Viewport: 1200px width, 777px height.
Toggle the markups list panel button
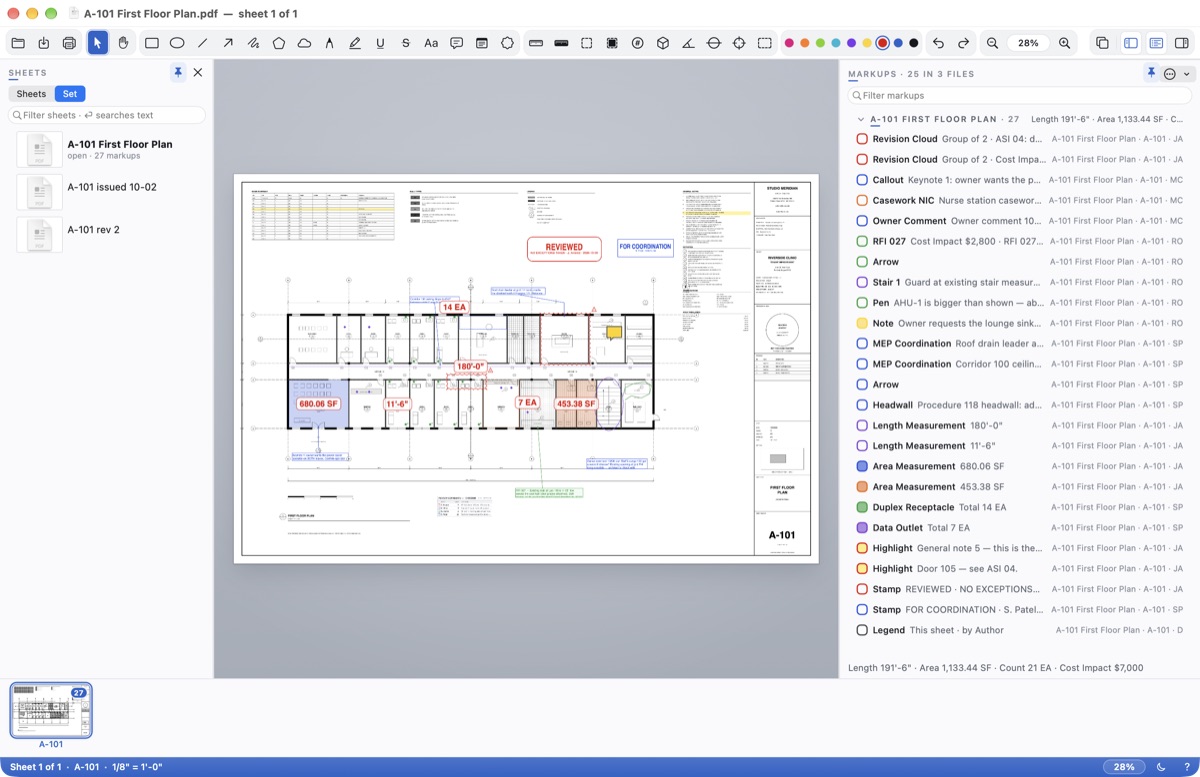(x=1156, y=43)
